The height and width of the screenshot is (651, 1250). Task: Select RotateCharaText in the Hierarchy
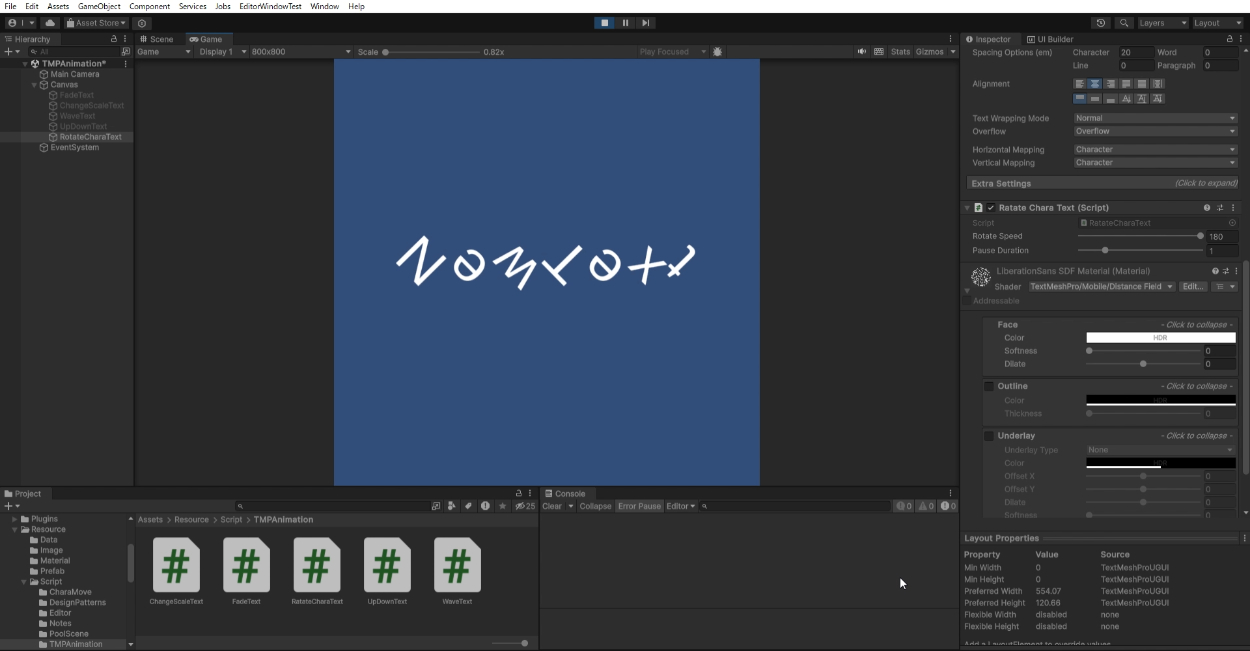pyautogui.click(x=90, y=137)
